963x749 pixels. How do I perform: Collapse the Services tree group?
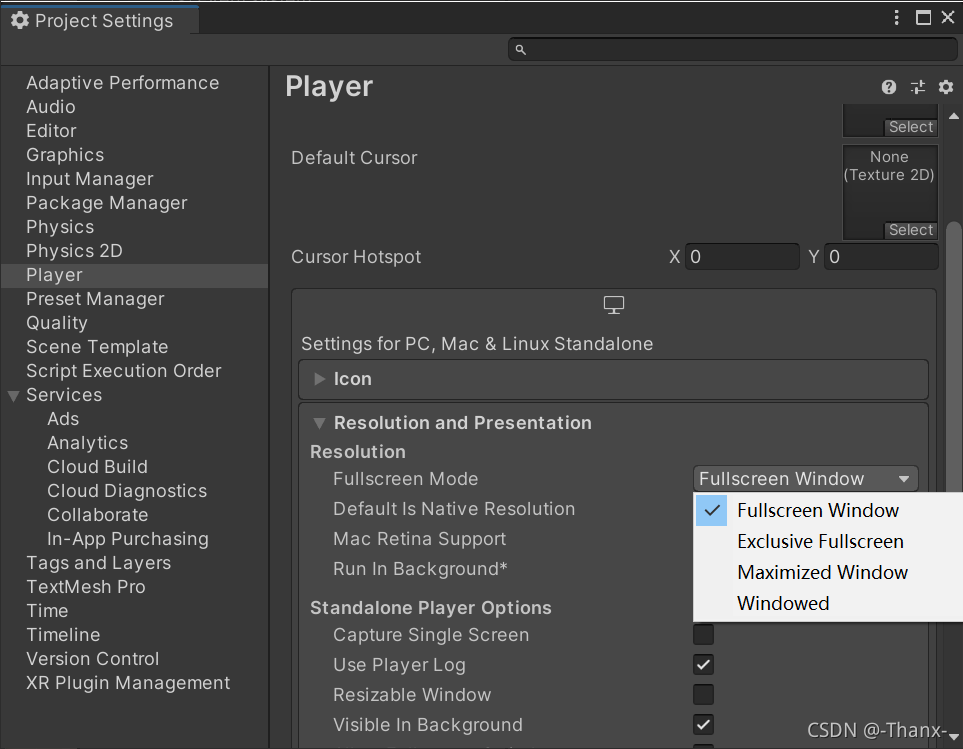[x=14, y=395]
